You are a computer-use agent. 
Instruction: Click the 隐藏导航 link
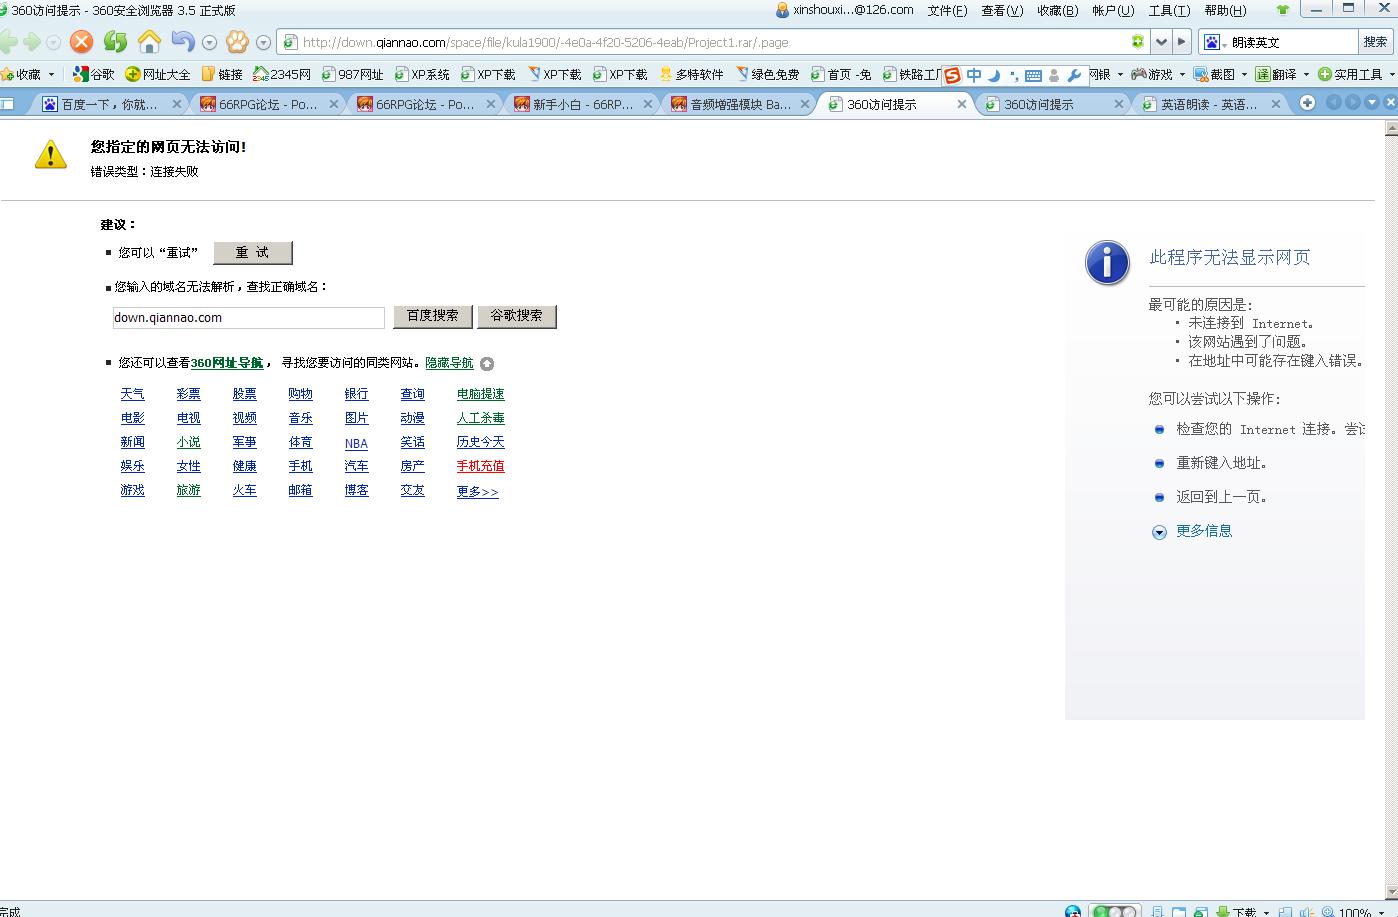click(449, 363)
